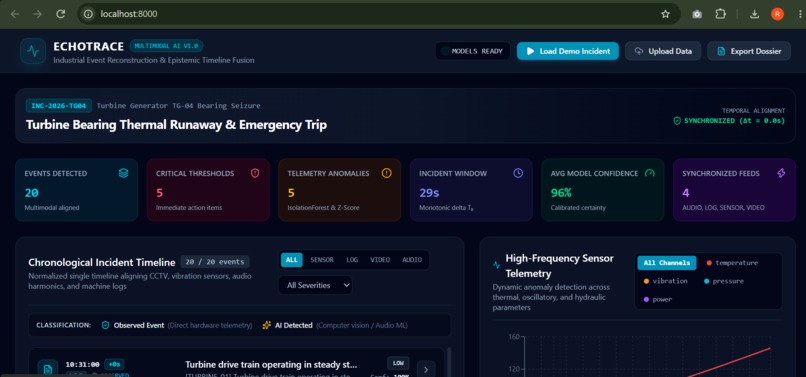This screenshot has width=806, height=377.
Task: Go back in the browser
Action: (x=15, y=14)
